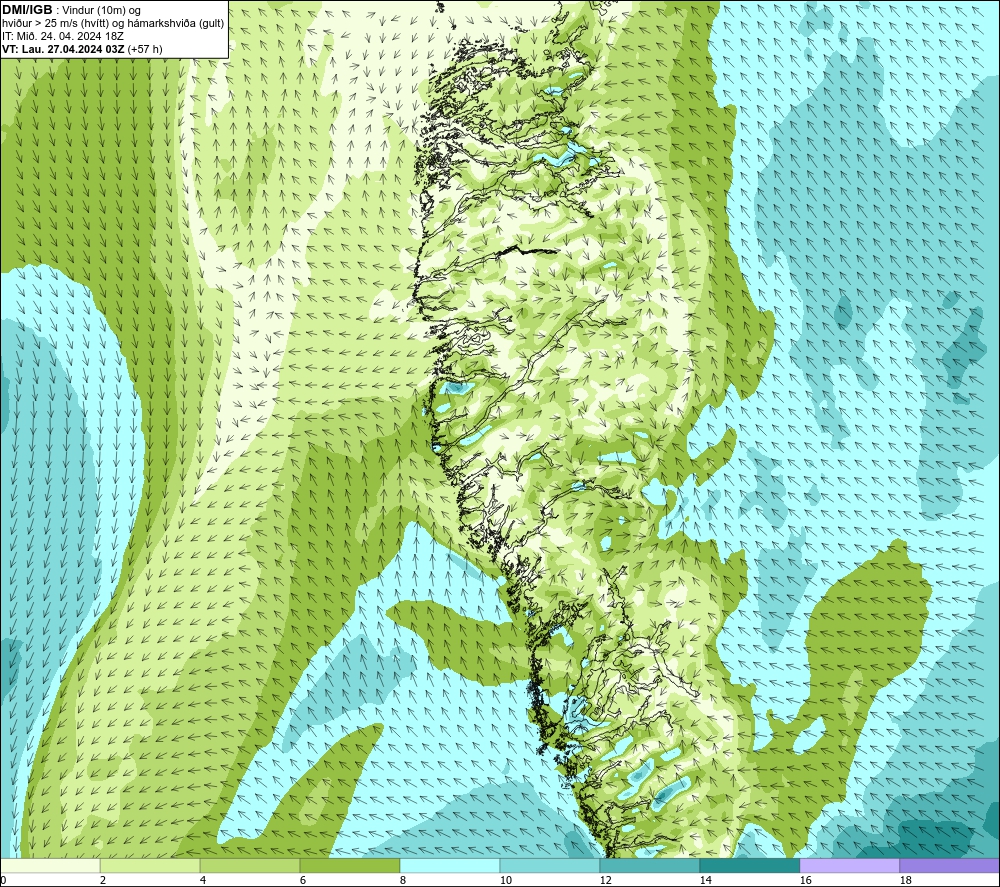
Task: Click the scale label '2'
Action: [x=103, y=880]
